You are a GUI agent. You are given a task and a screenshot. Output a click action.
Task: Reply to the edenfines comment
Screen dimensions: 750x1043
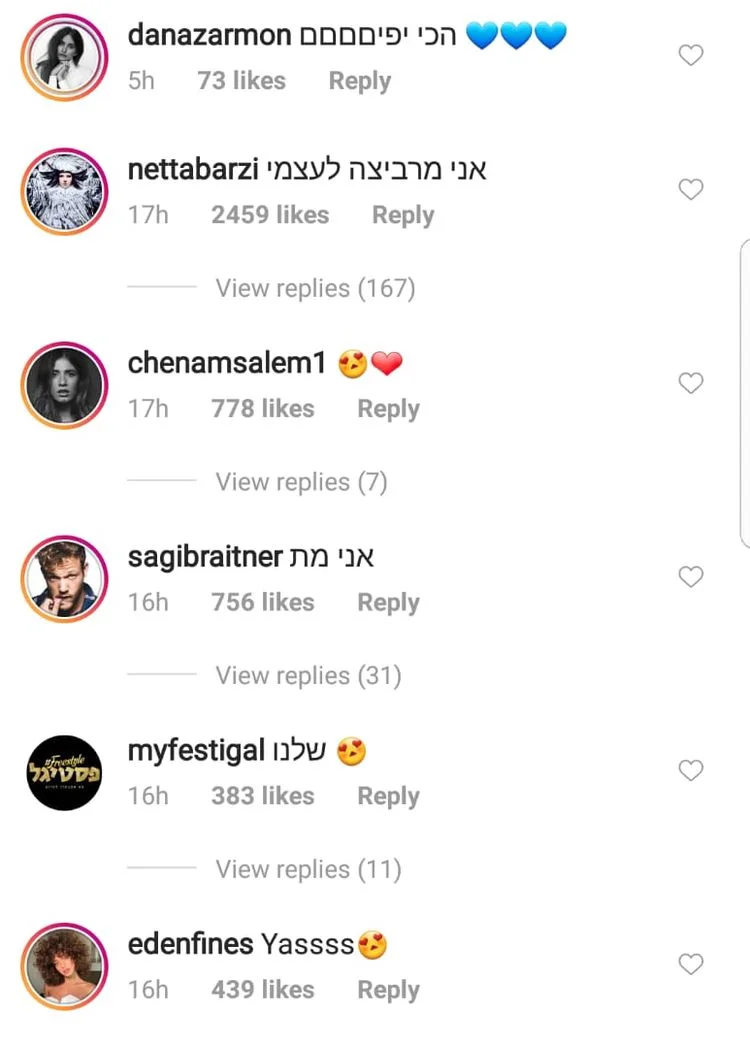pos(388,990)
